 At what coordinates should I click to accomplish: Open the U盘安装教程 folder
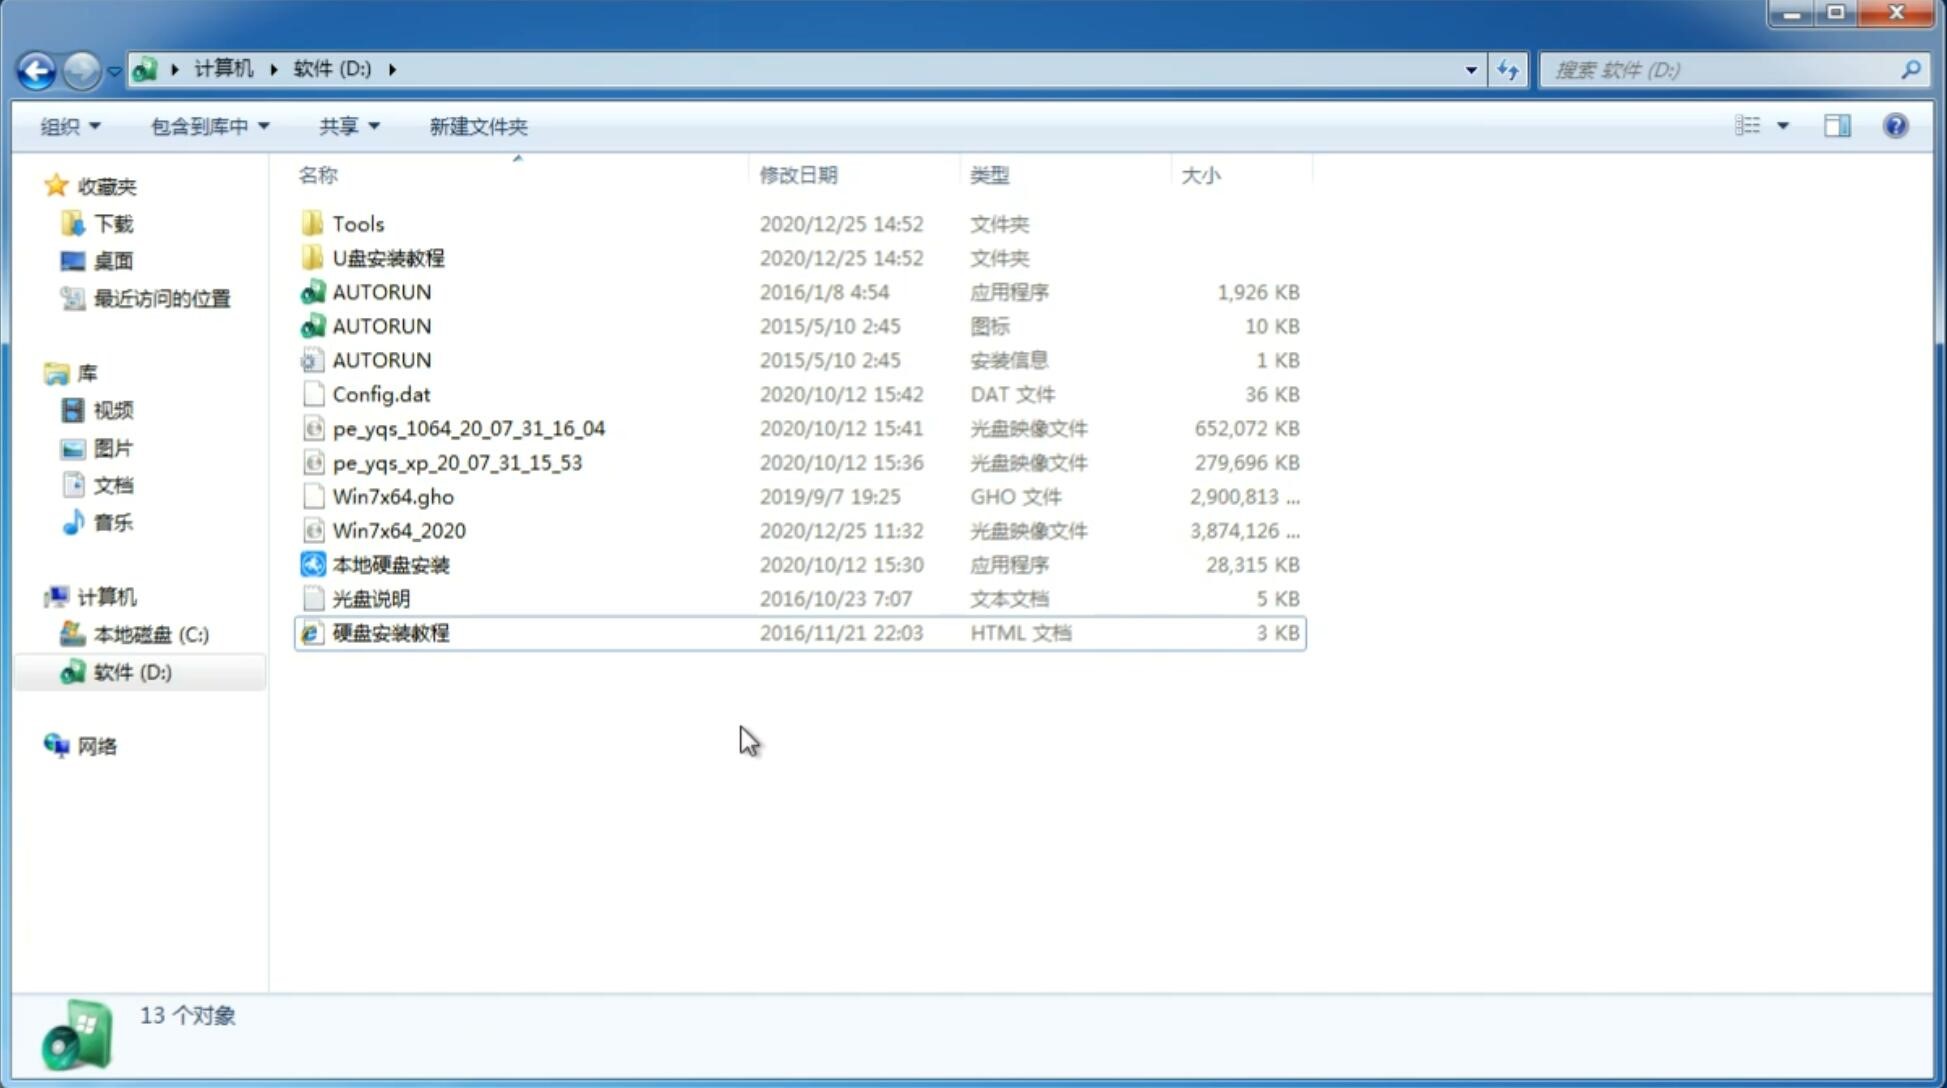click(388, 257)
